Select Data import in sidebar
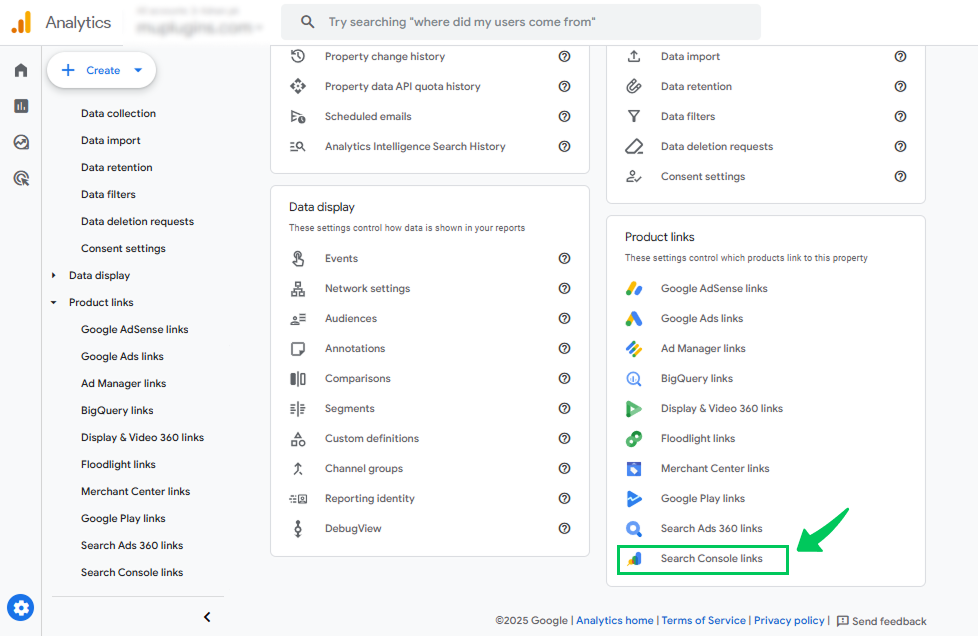 [110, 140]
